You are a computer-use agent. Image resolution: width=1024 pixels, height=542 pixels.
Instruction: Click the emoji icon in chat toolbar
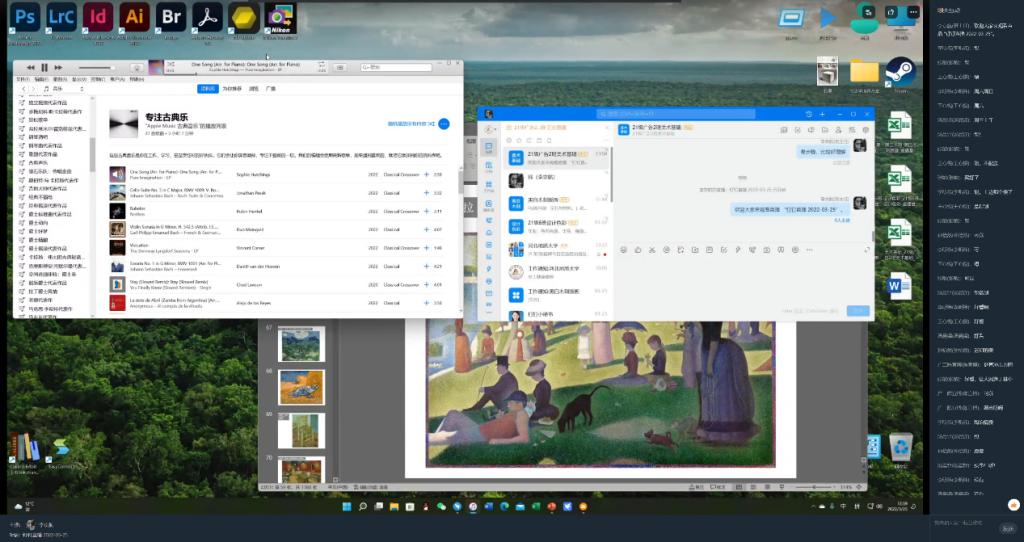click(624, 249)
